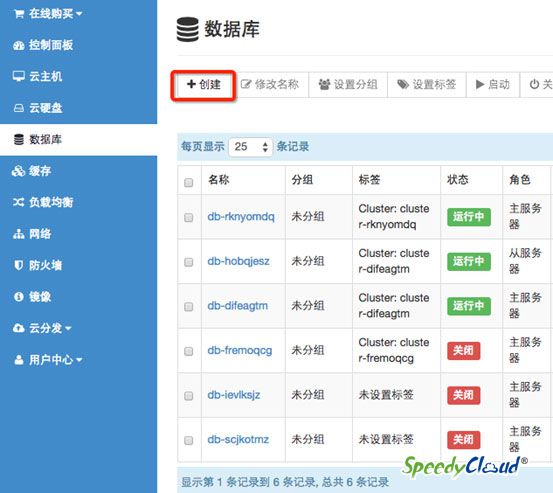Toggle the select-all checkbox in table header

point(189,182)
